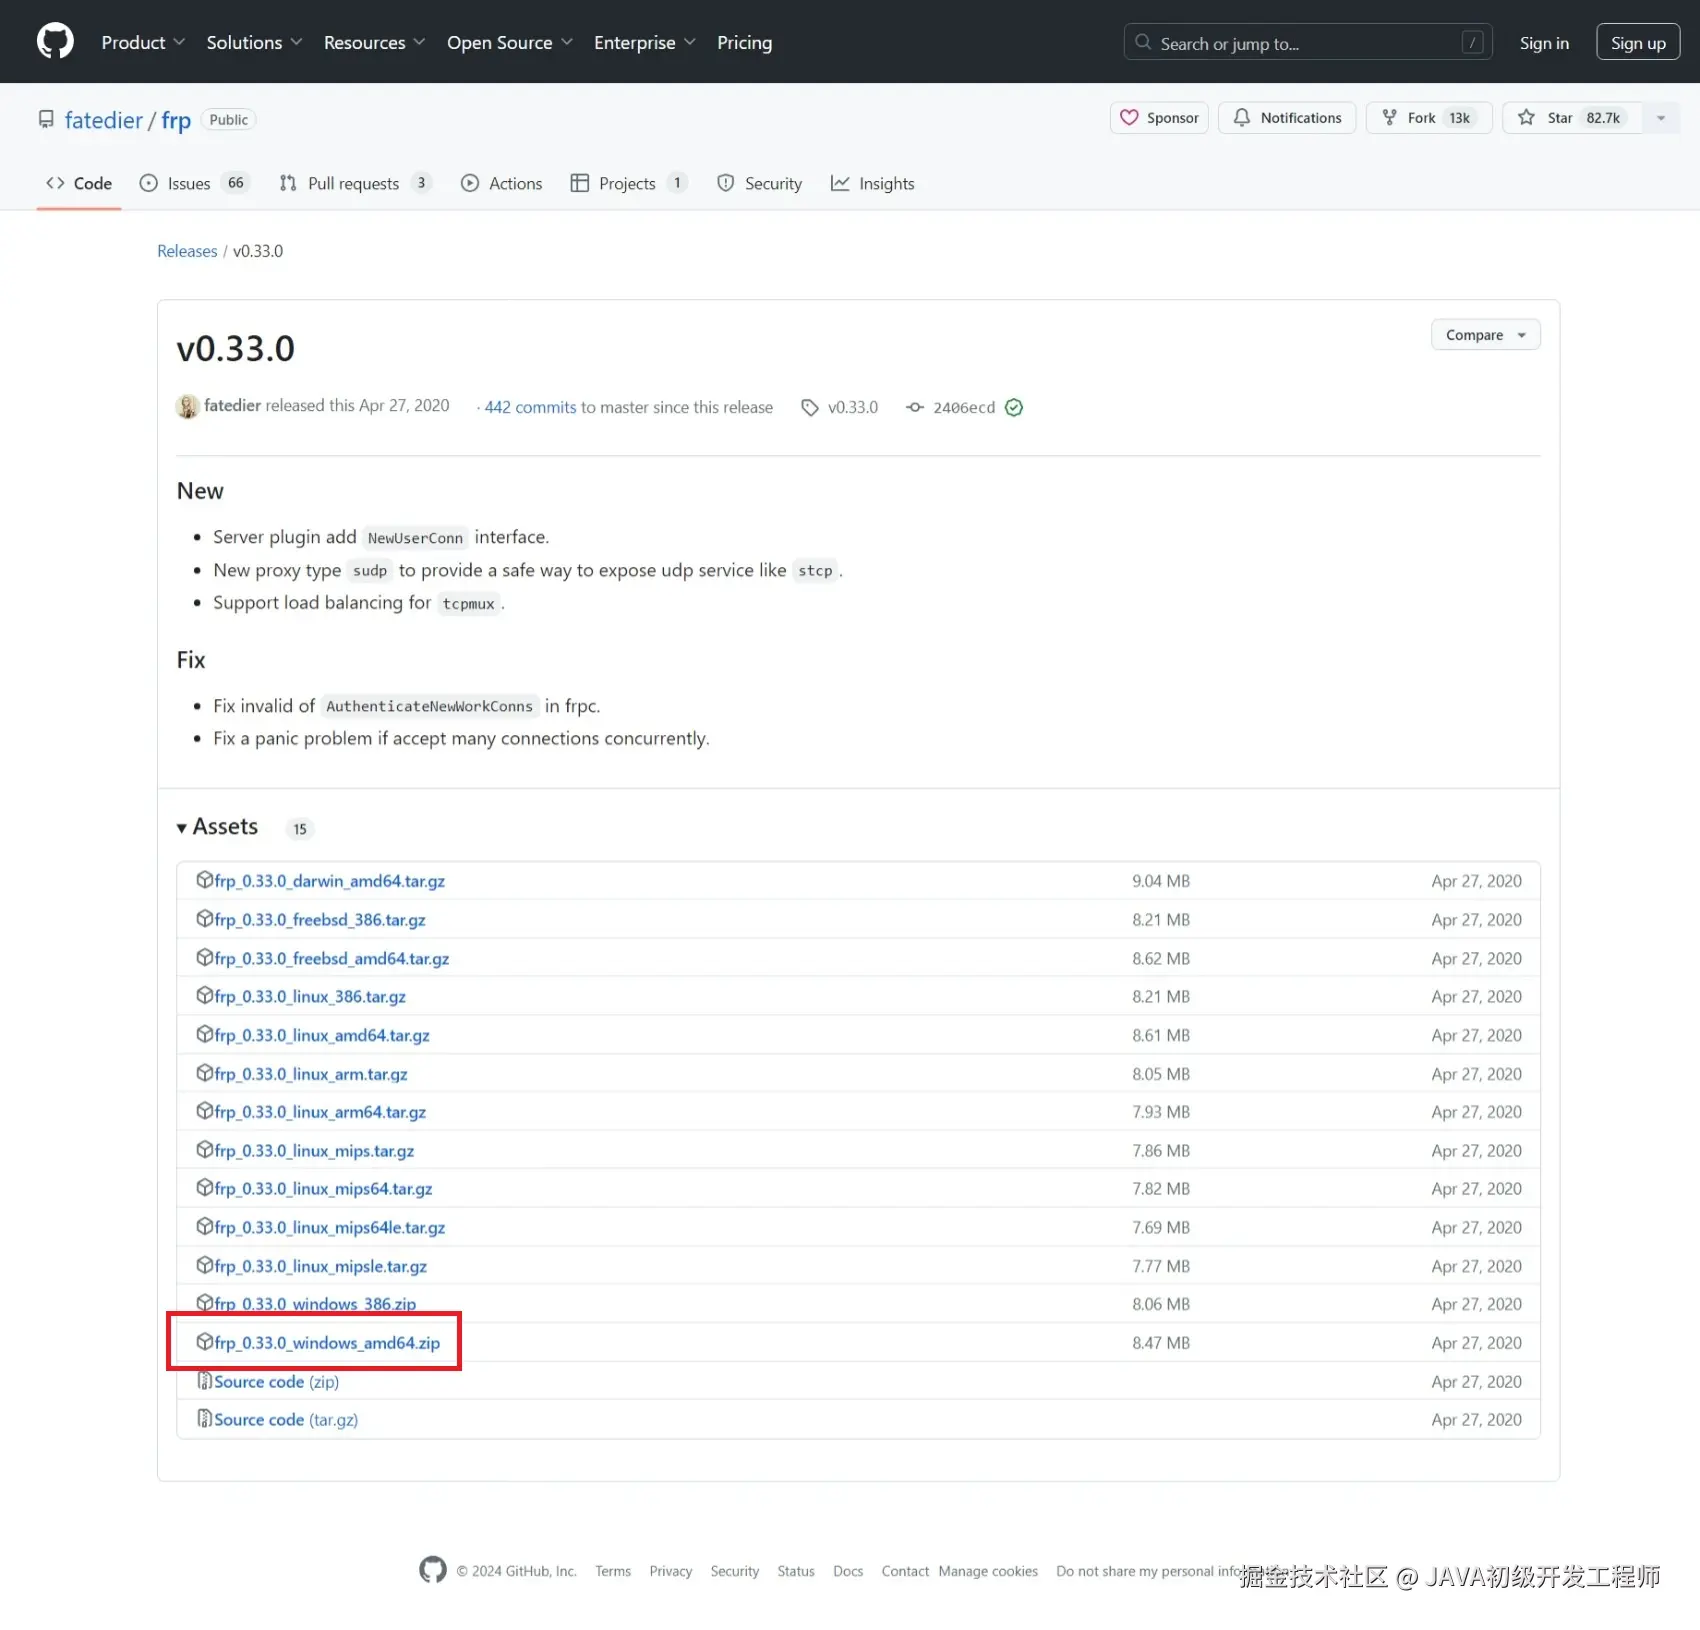Expand the Enterprise menu
This screenshot has width=1700, height=1630.
click(645, 42)
